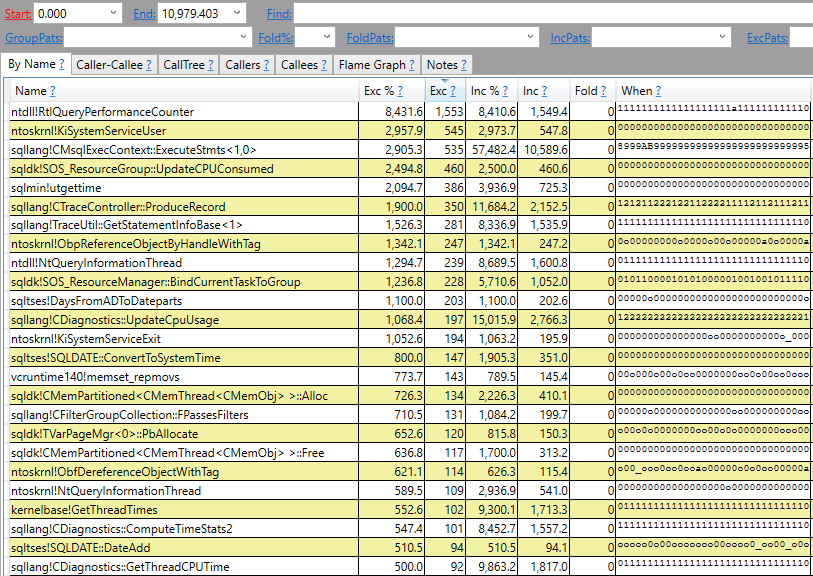The image size is (813, 576).
Task: Open the Start value dropdown
Action: (113, 13)
